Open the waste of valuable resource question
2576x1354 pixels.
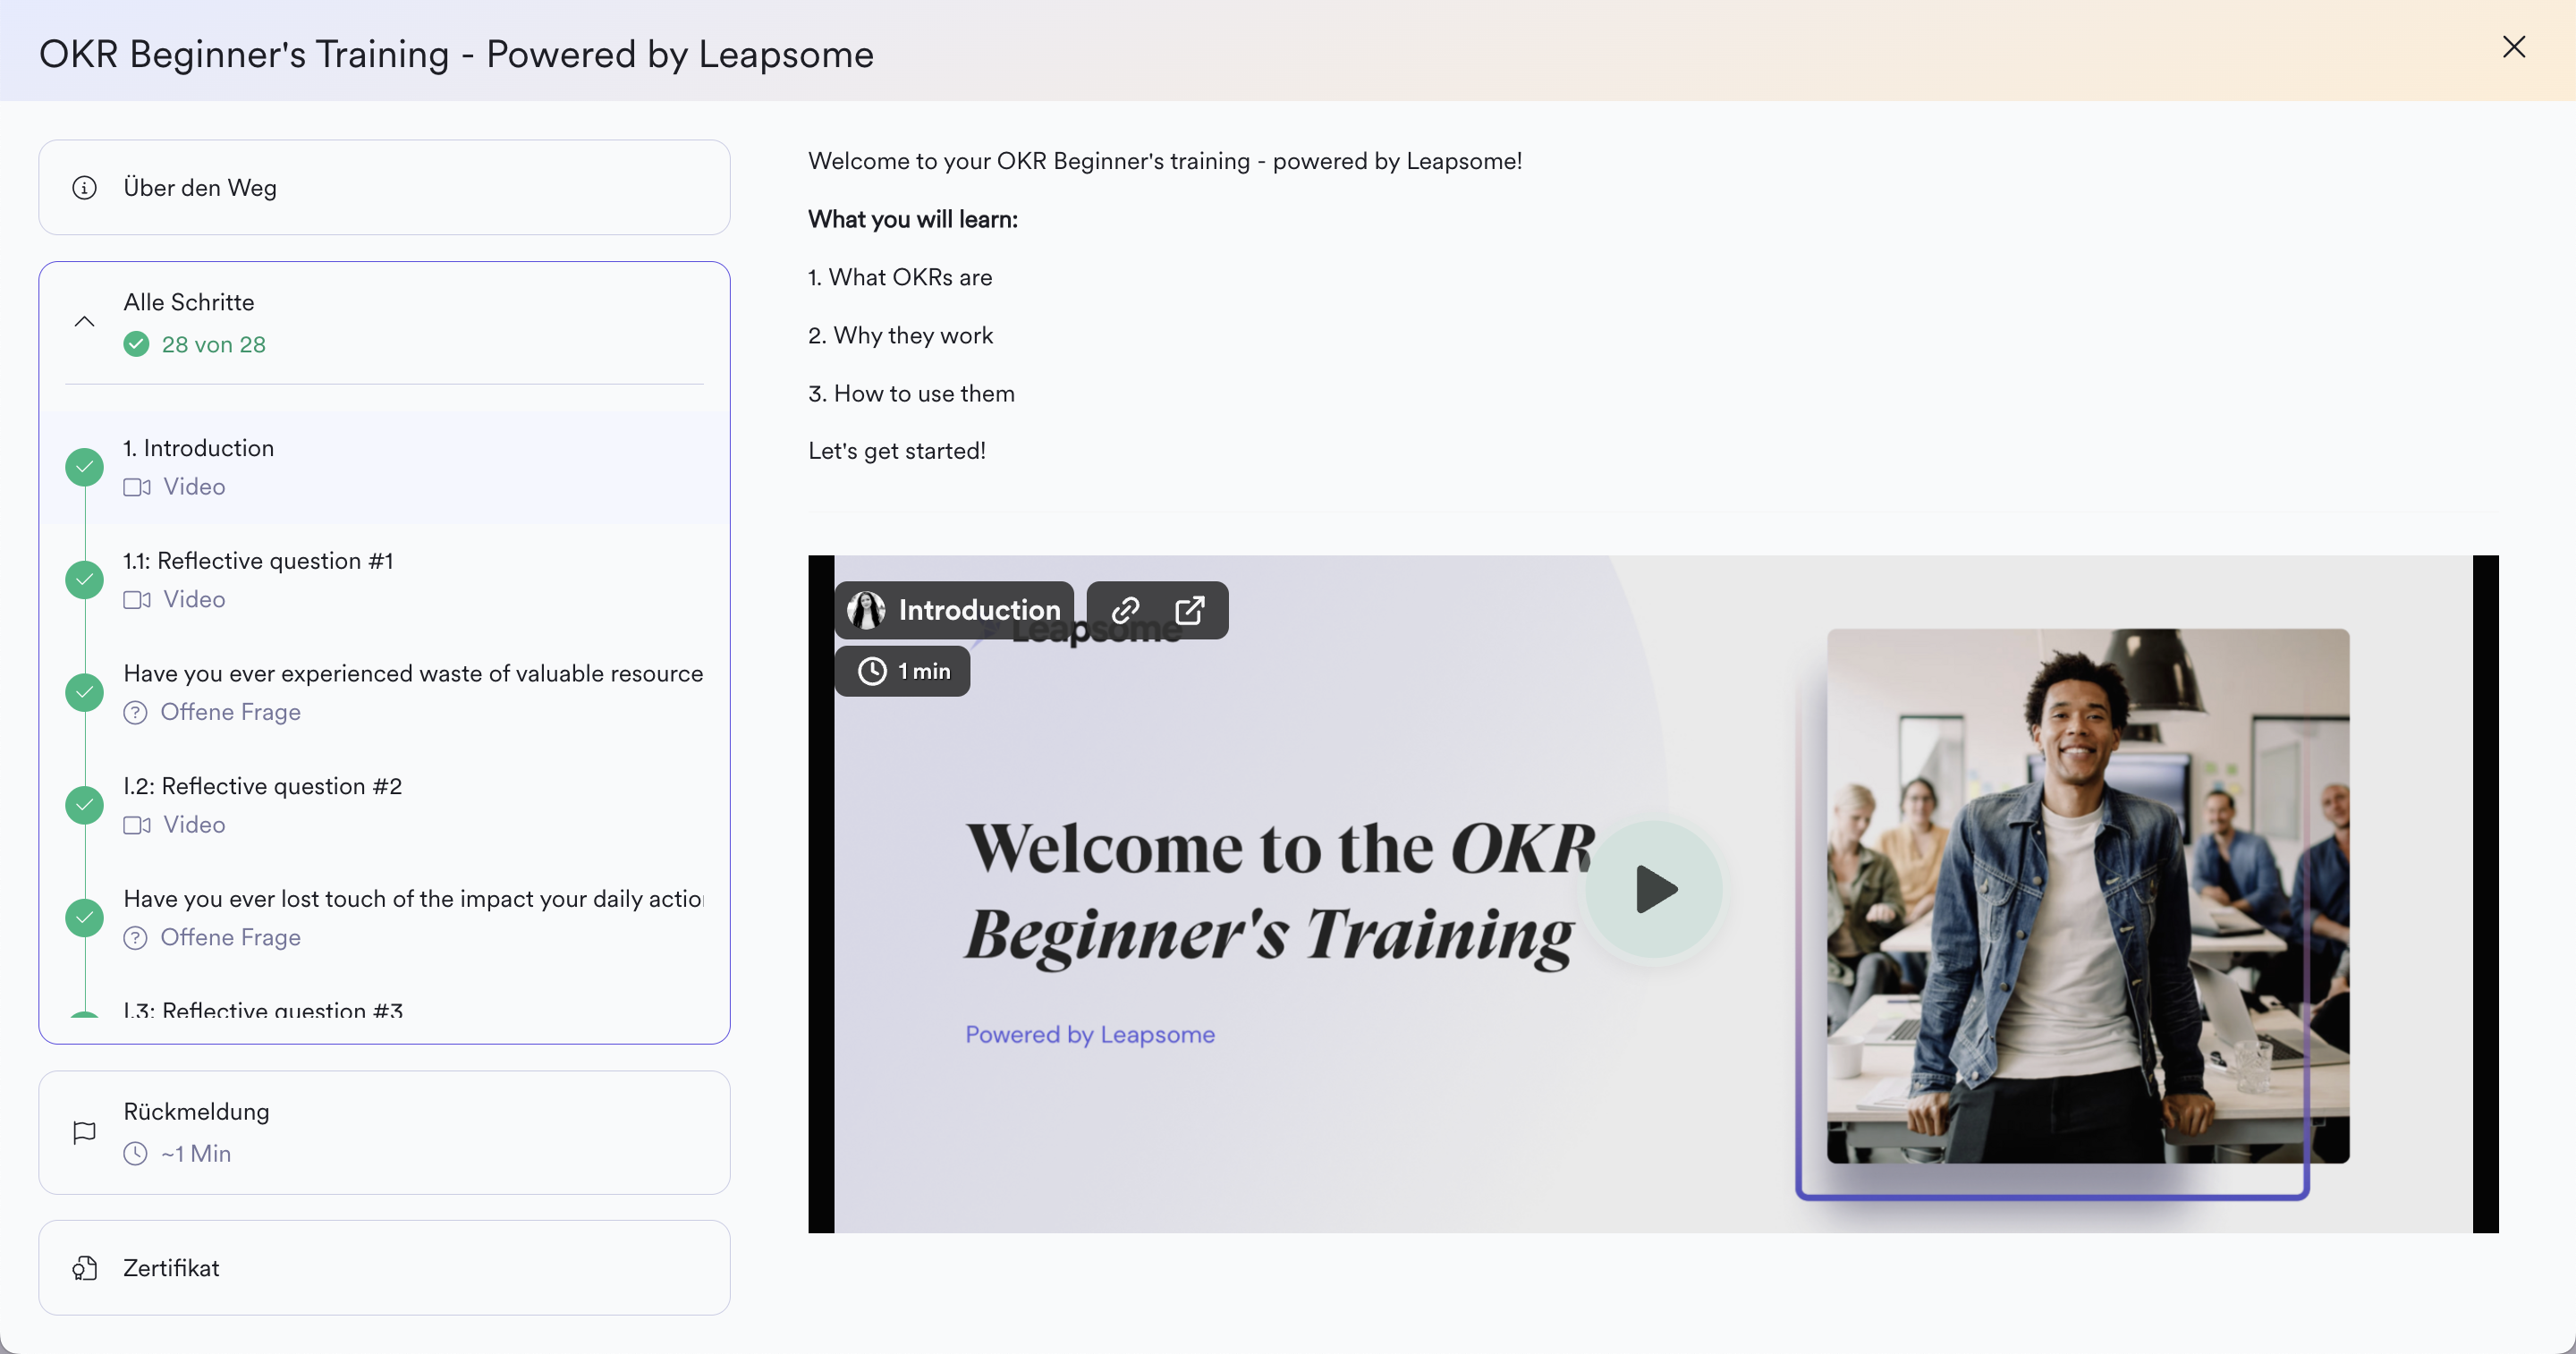click(384, 692)
